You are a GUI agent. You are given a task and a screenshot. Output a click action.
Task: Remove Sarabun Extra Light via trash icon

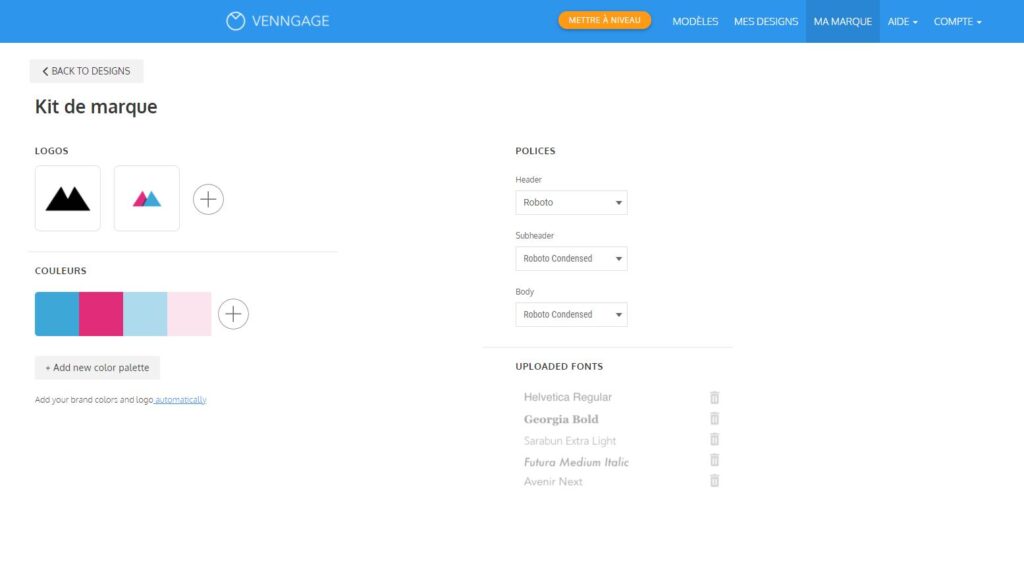pyautogui.click(x=714, y=440)
